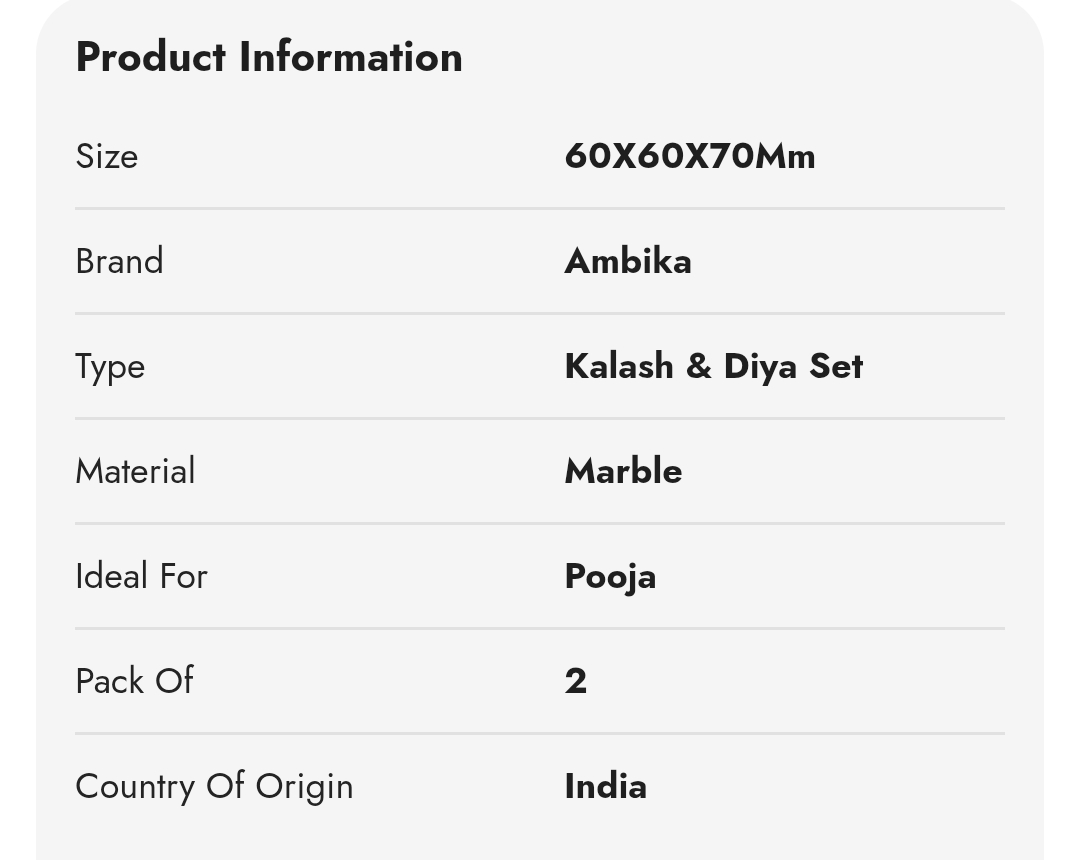Select the Size label
The image size is (1080, 860).
pyautogui.click(x=107, y=156)
